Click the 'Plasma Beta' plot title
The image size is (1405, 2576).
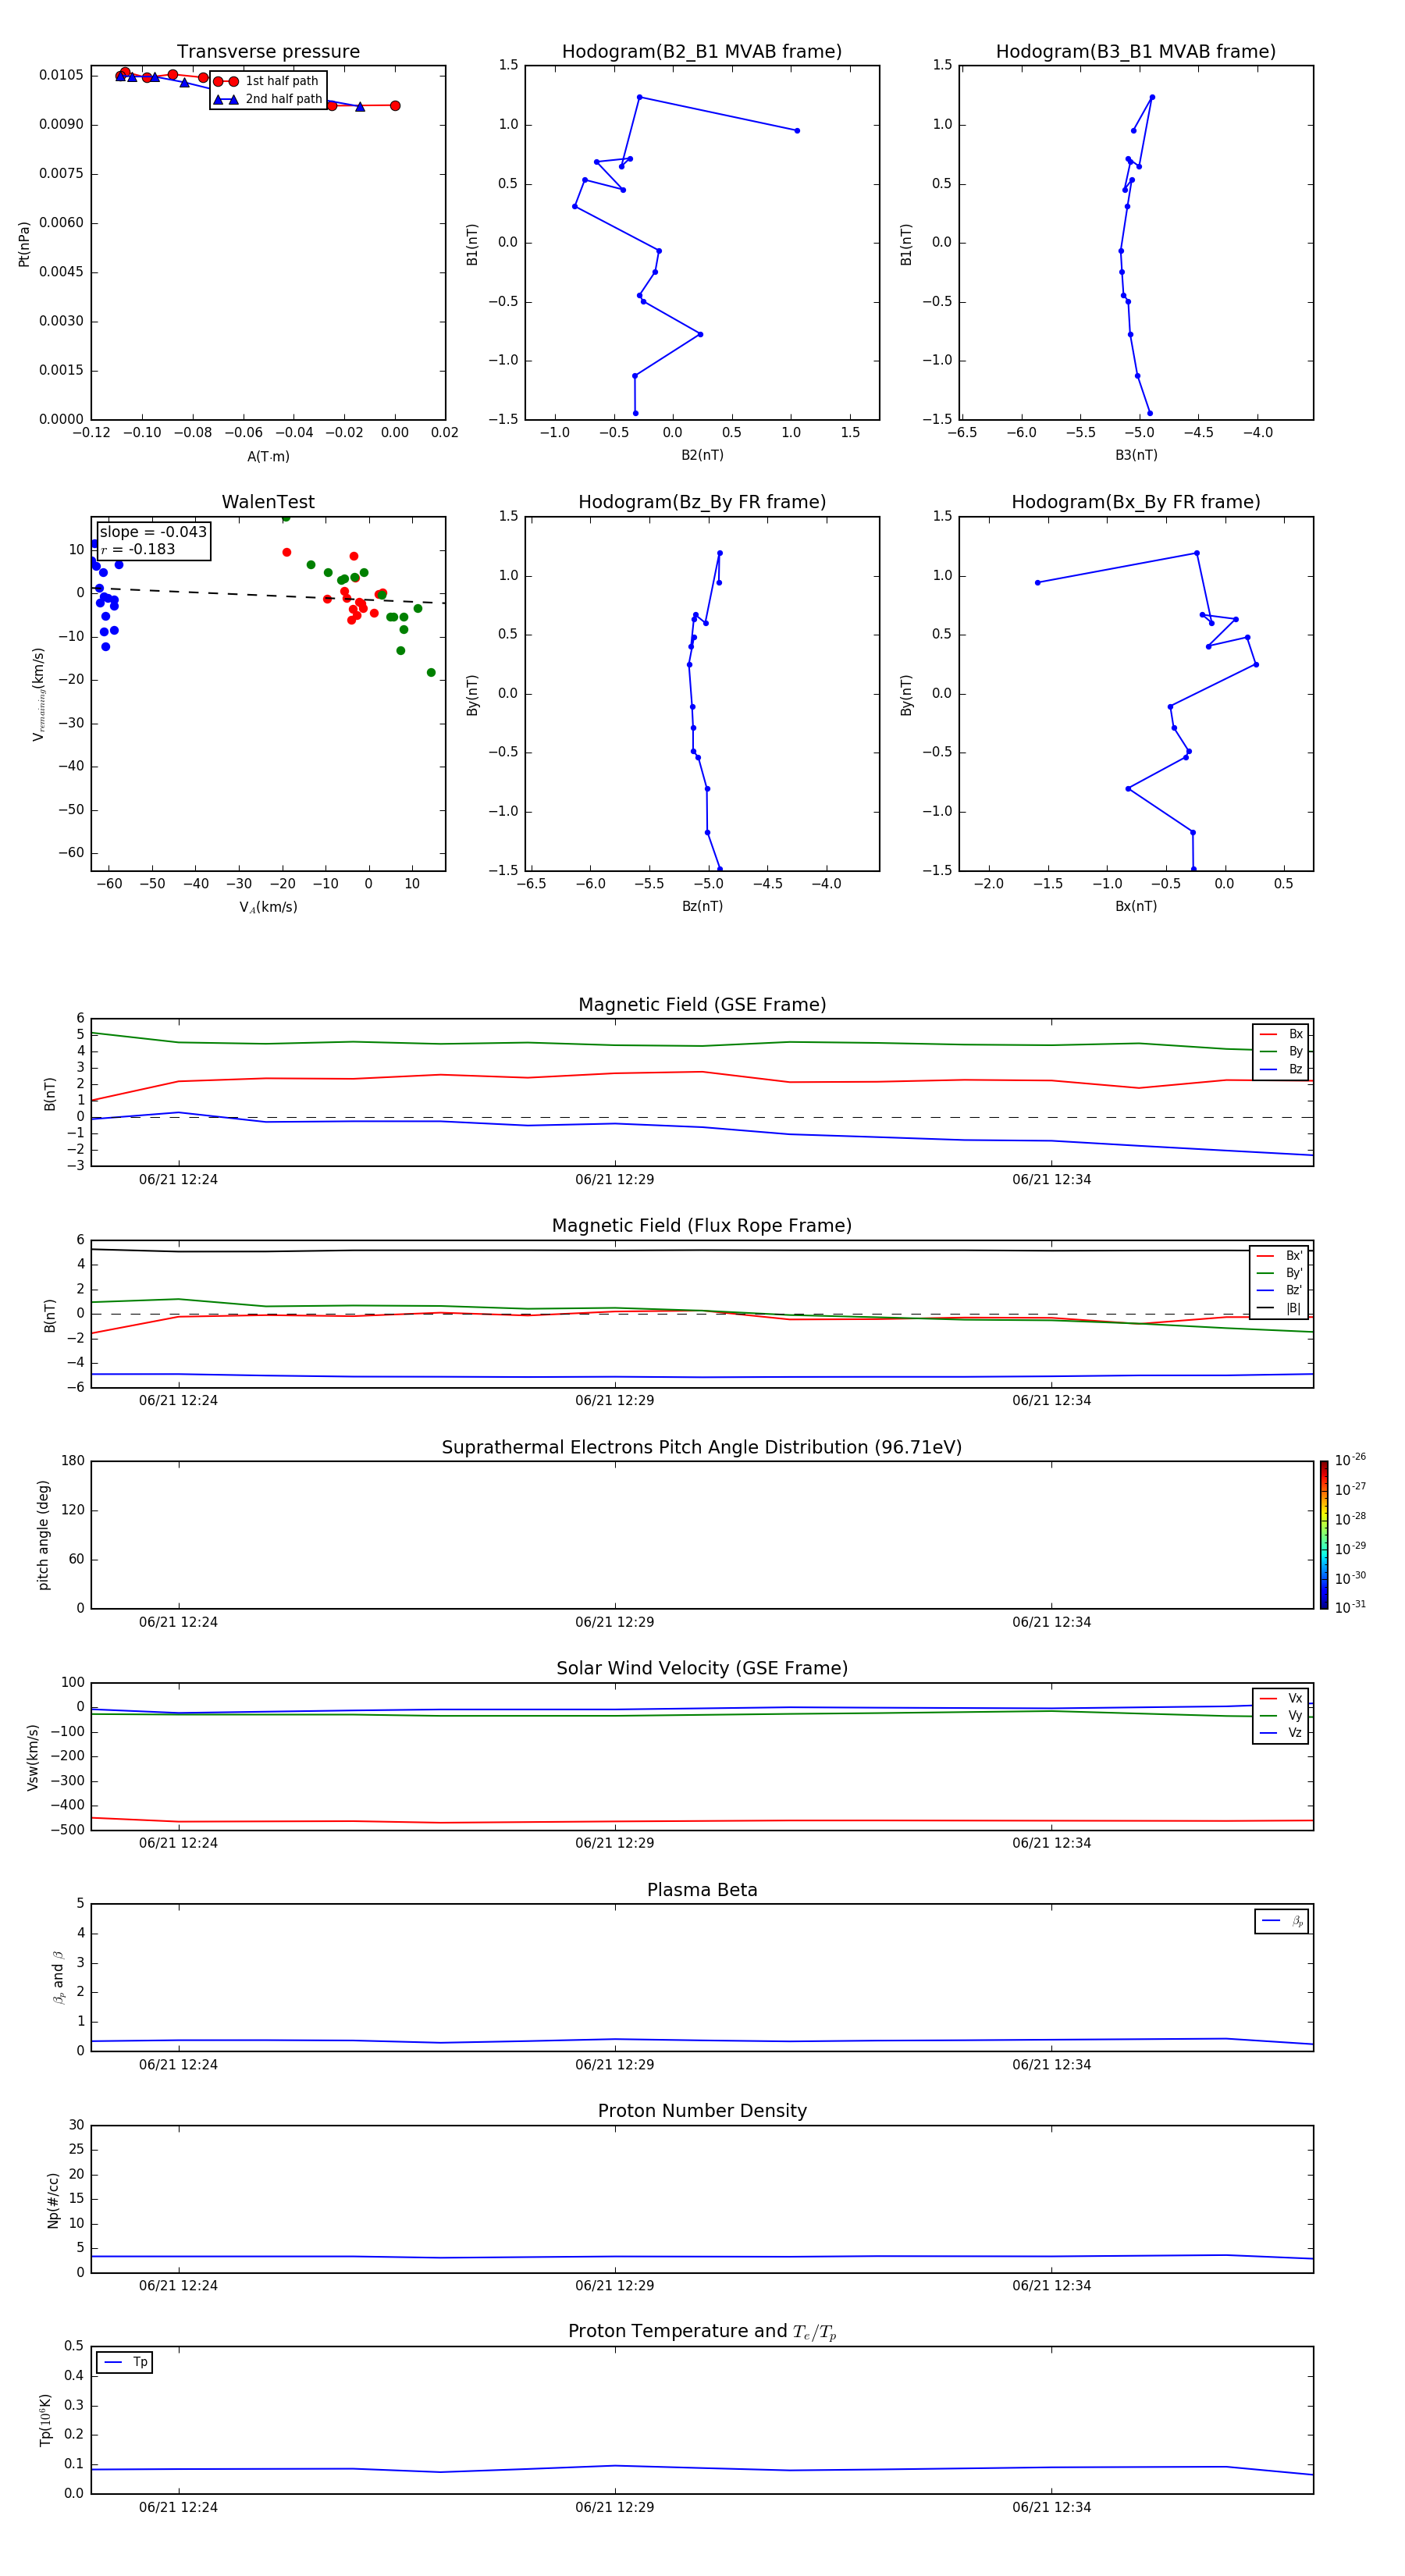(702, 1890)
